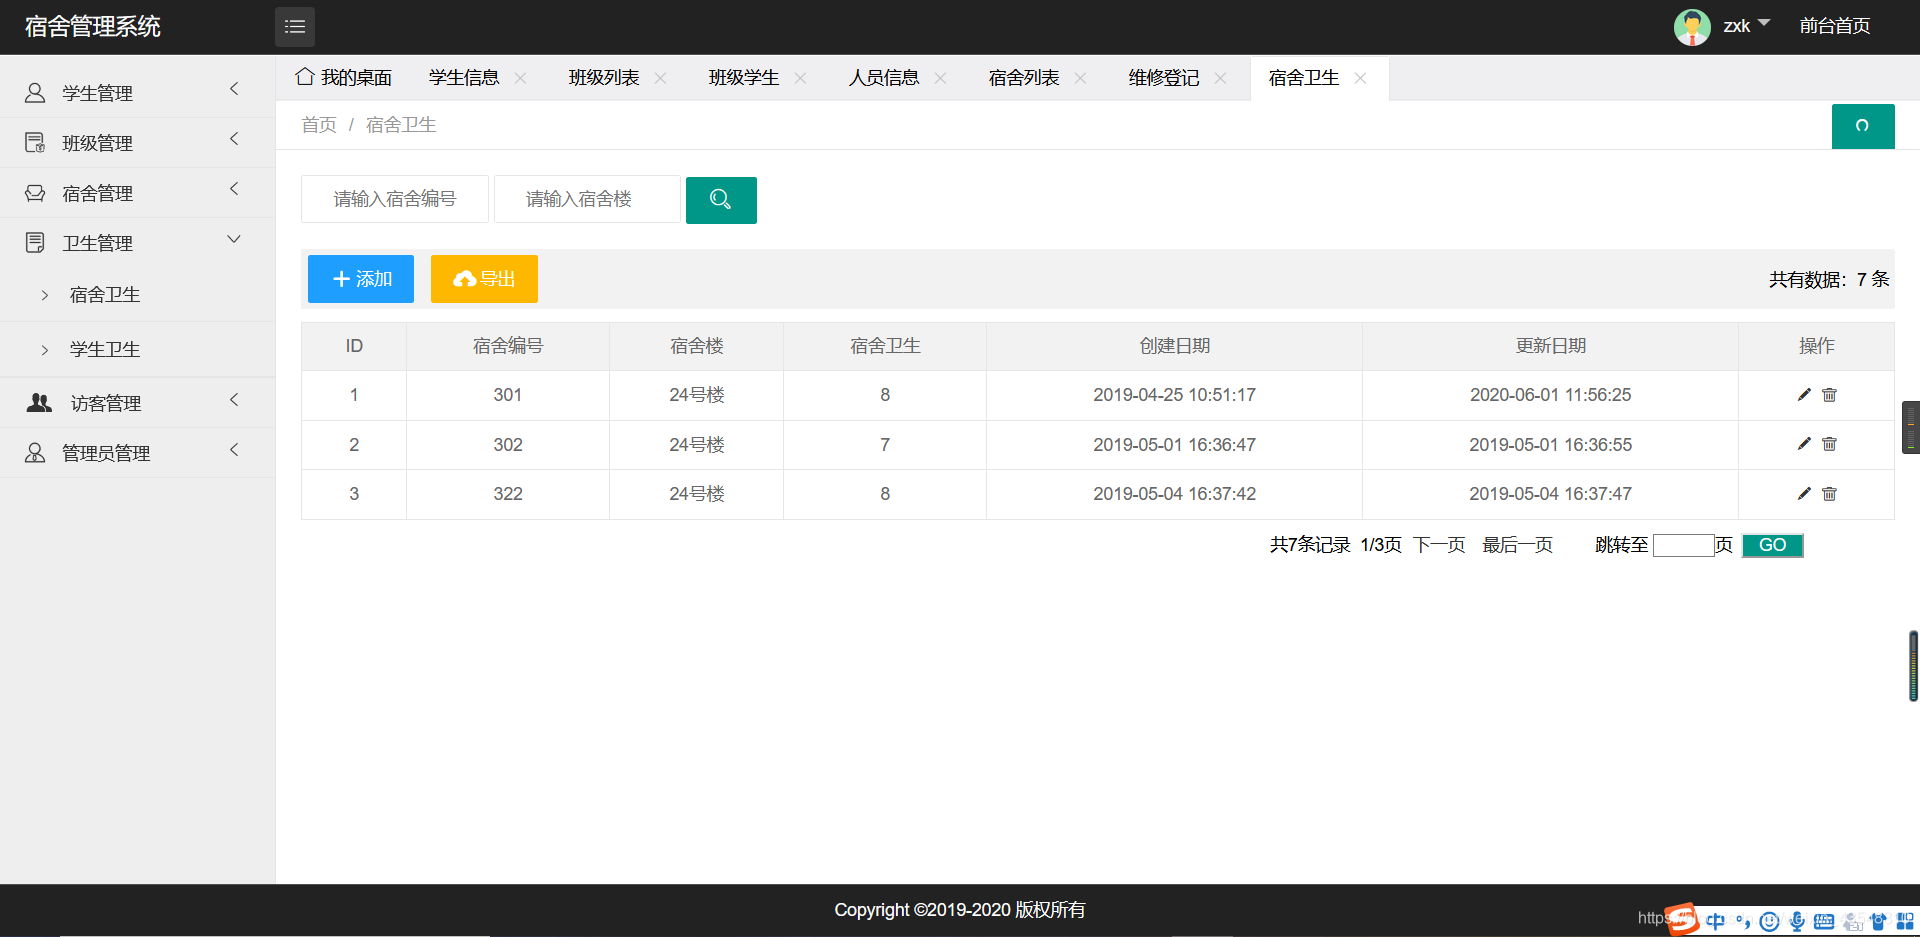The width and height of the screenshot is (1920, 937).
Task: Click the green refresh button
Action: (x=1863, y=126)
